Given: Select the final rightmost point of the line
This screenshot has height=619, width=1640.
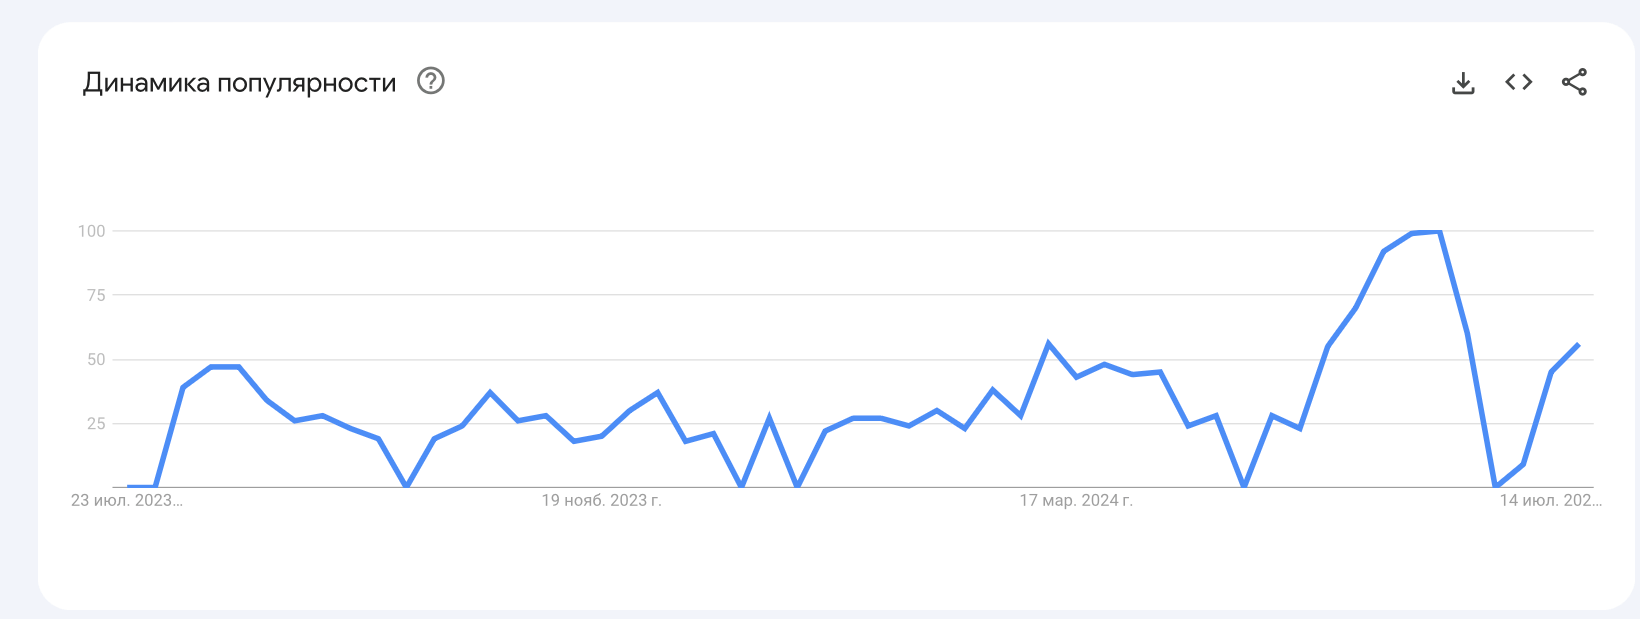Looking at the screenshot, I should click(1578, 345).
